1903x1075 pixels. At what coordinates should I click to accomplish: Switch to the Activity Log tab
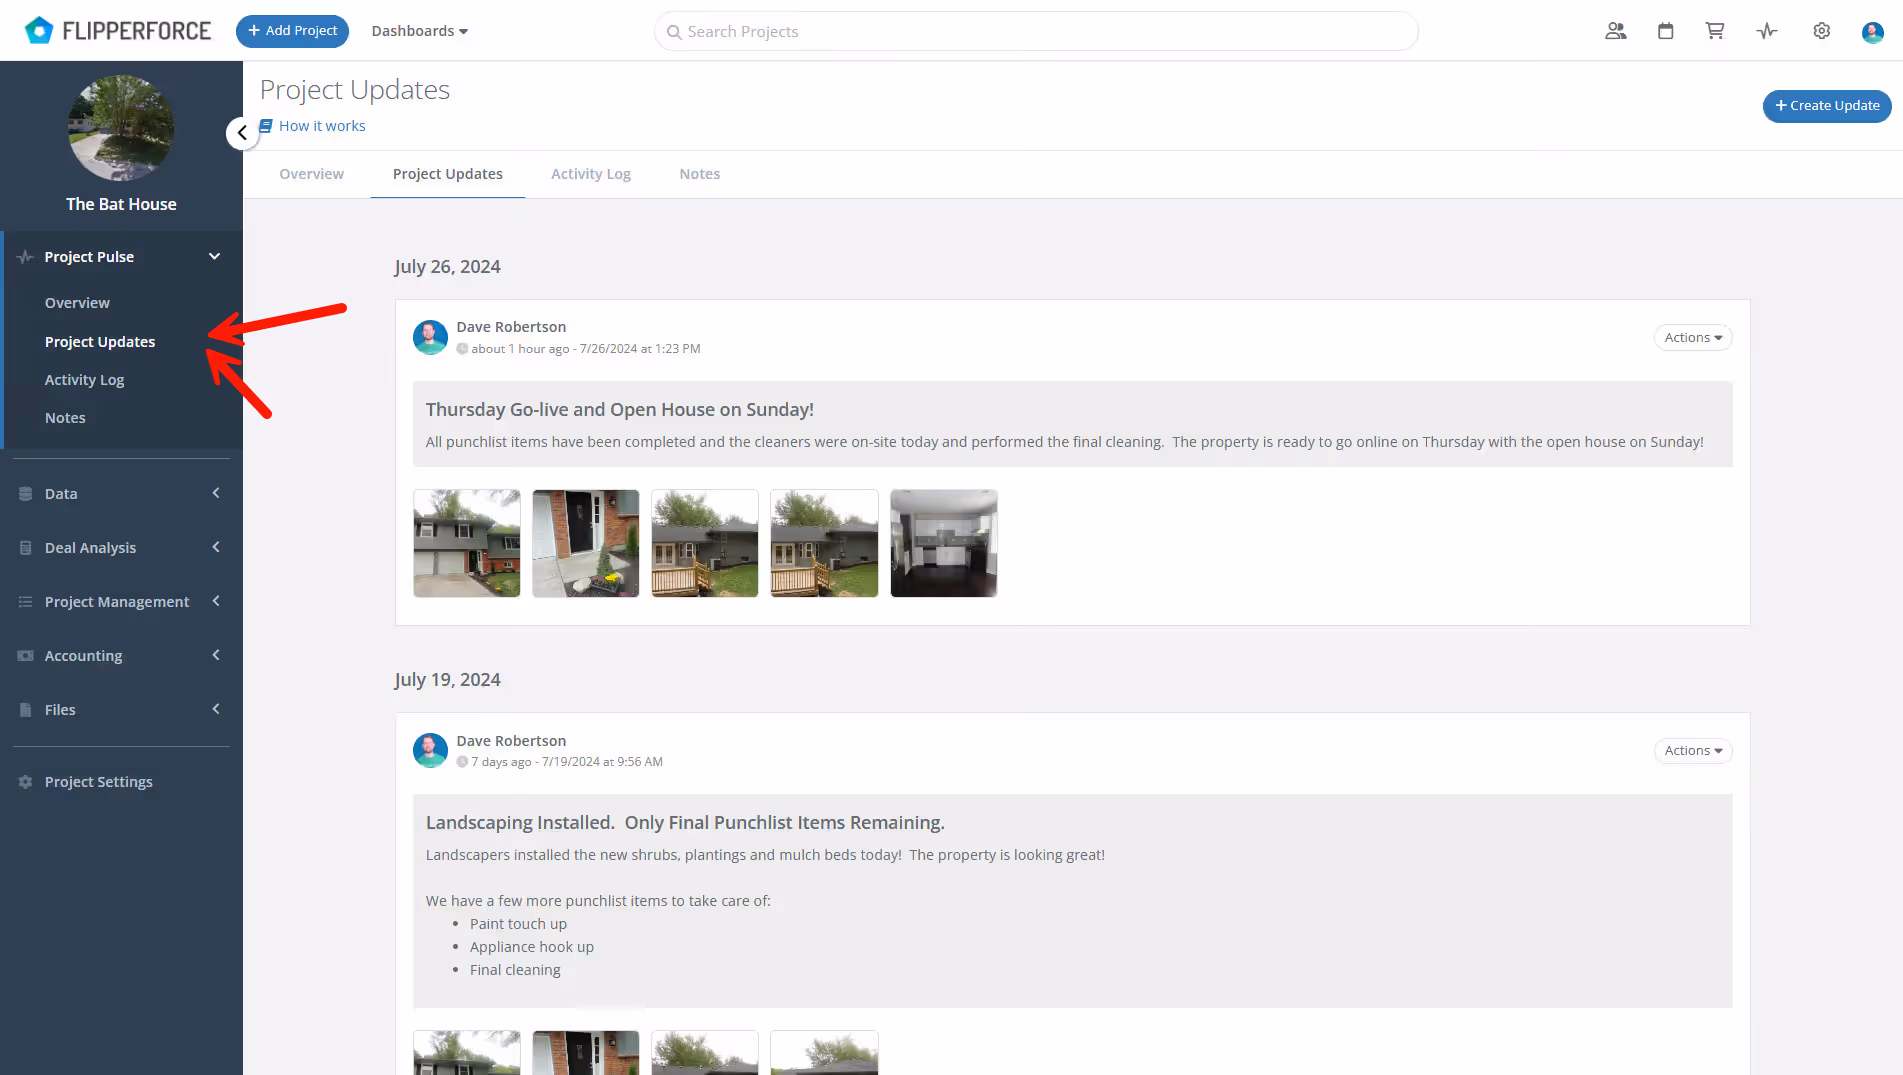591,174
